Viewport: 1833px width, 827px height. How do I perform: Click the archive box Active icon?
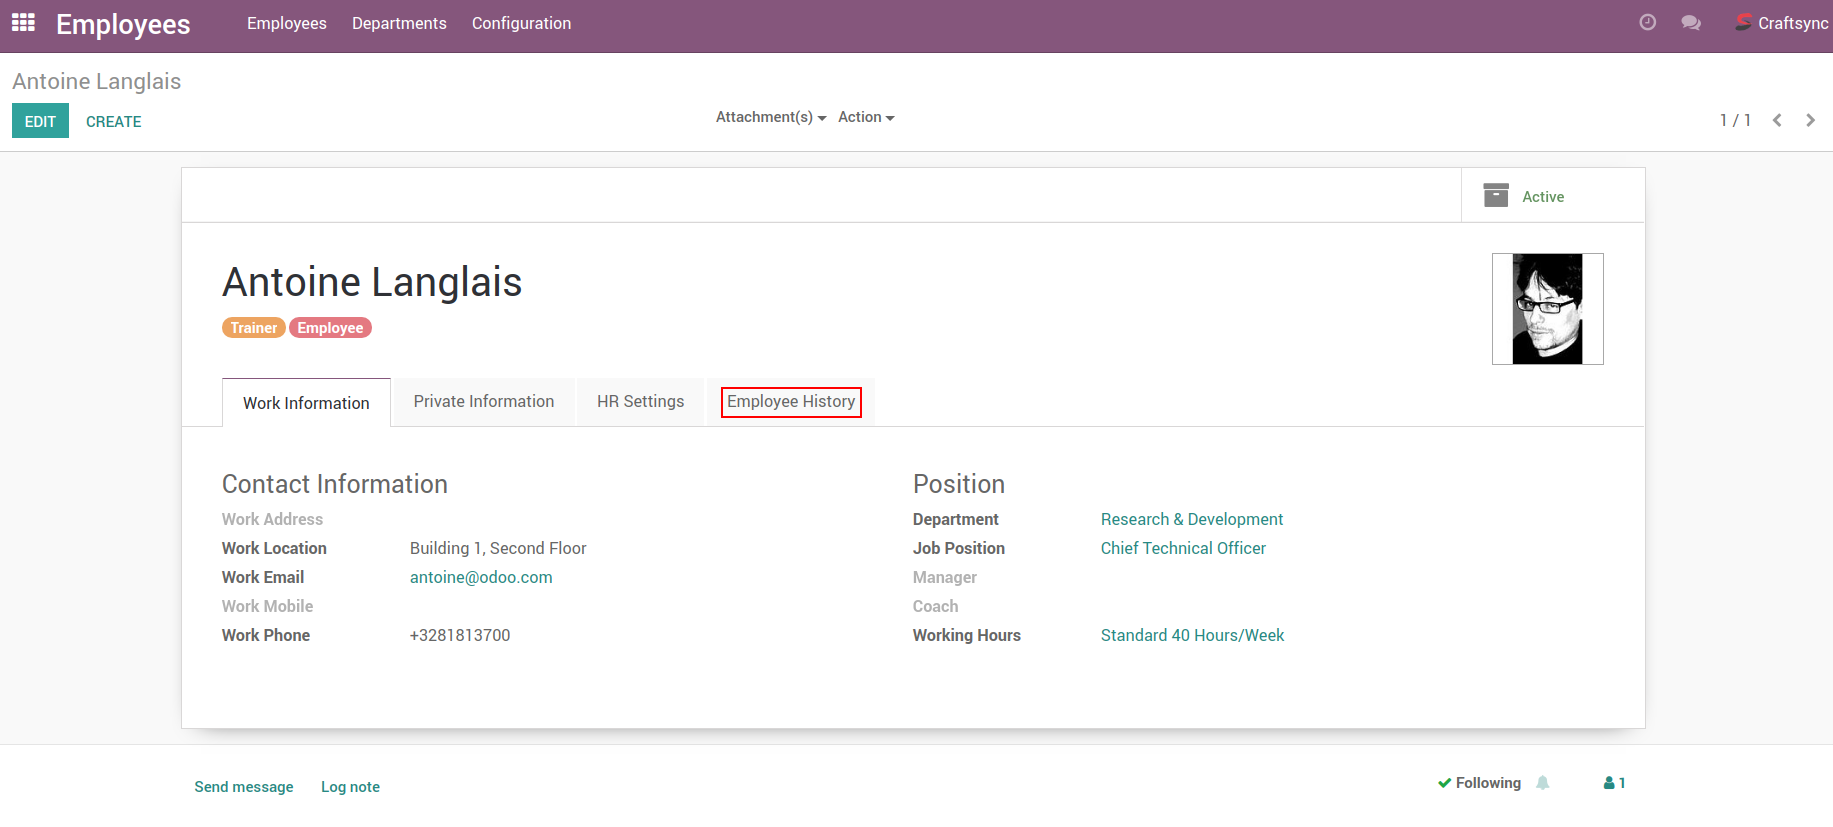click(1495, 196)
